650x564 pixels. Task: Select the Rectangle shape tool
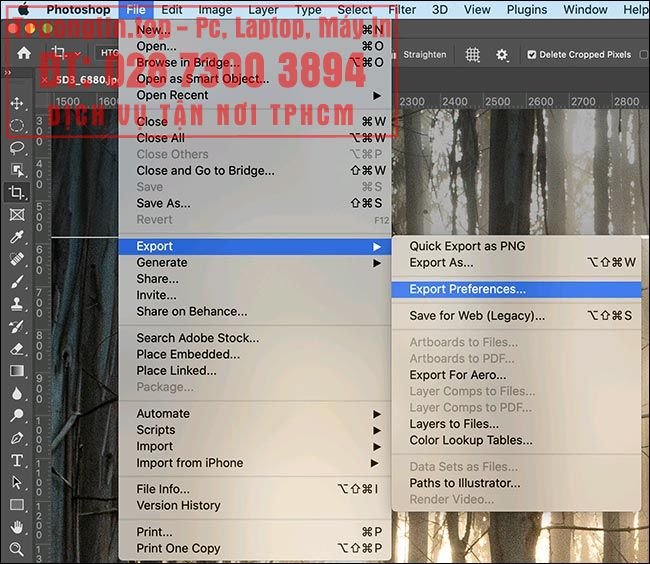(x=17, y=505)
